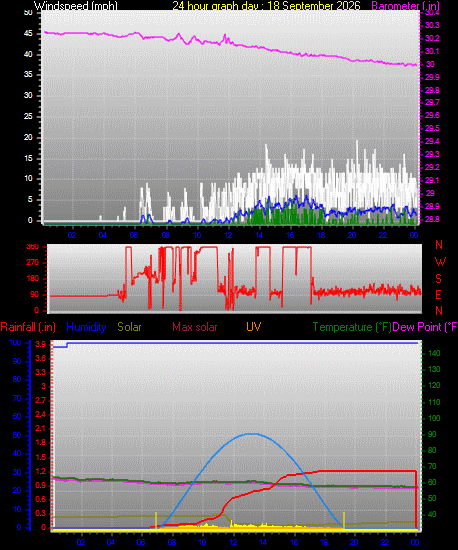Click hour 06 below the windspeed chart
The width and height of the screenshot is (458, 550).
(x=134, y=235)
